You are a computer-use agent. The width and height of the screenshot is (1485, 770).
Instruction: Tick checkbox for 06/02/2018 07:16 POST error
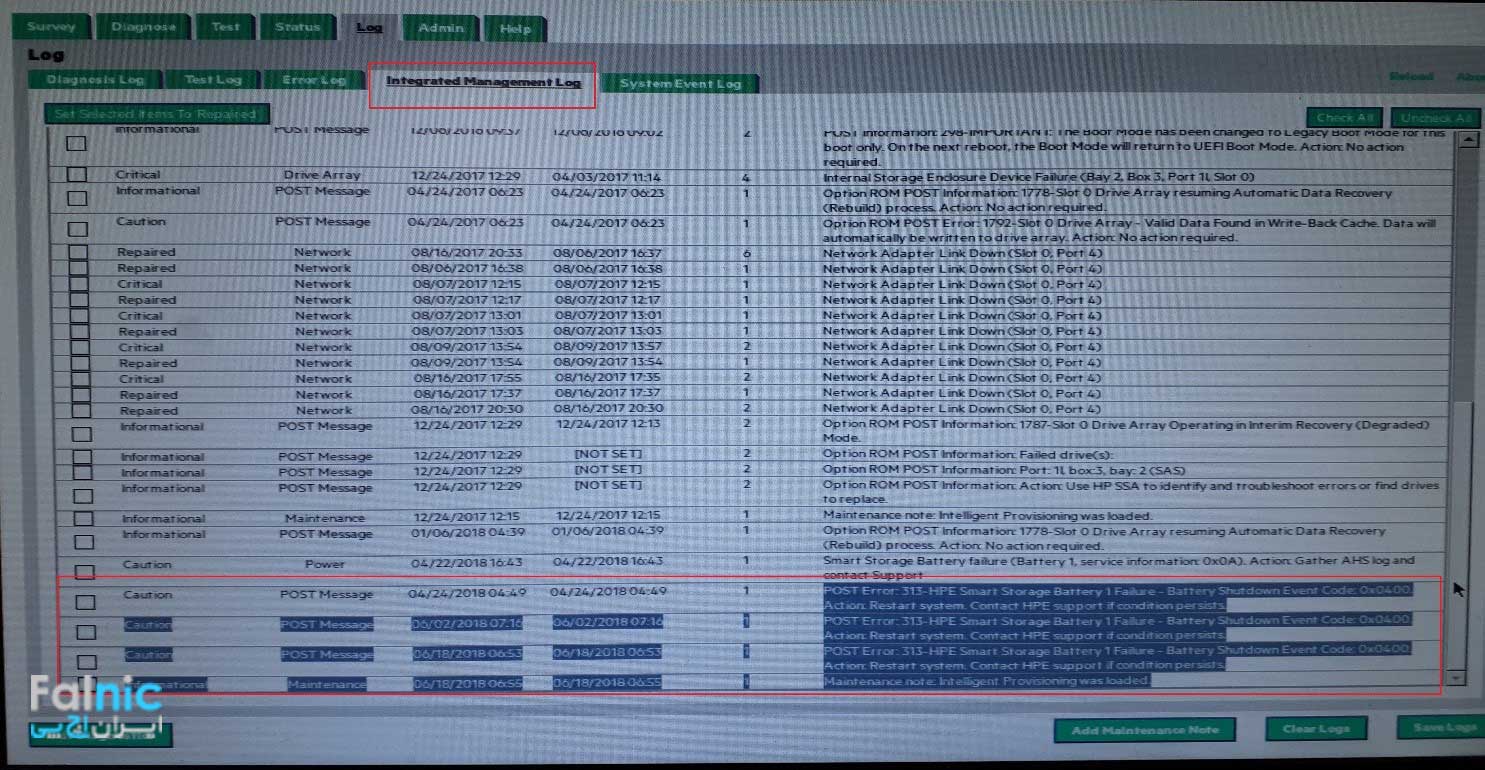pos(86,632)
